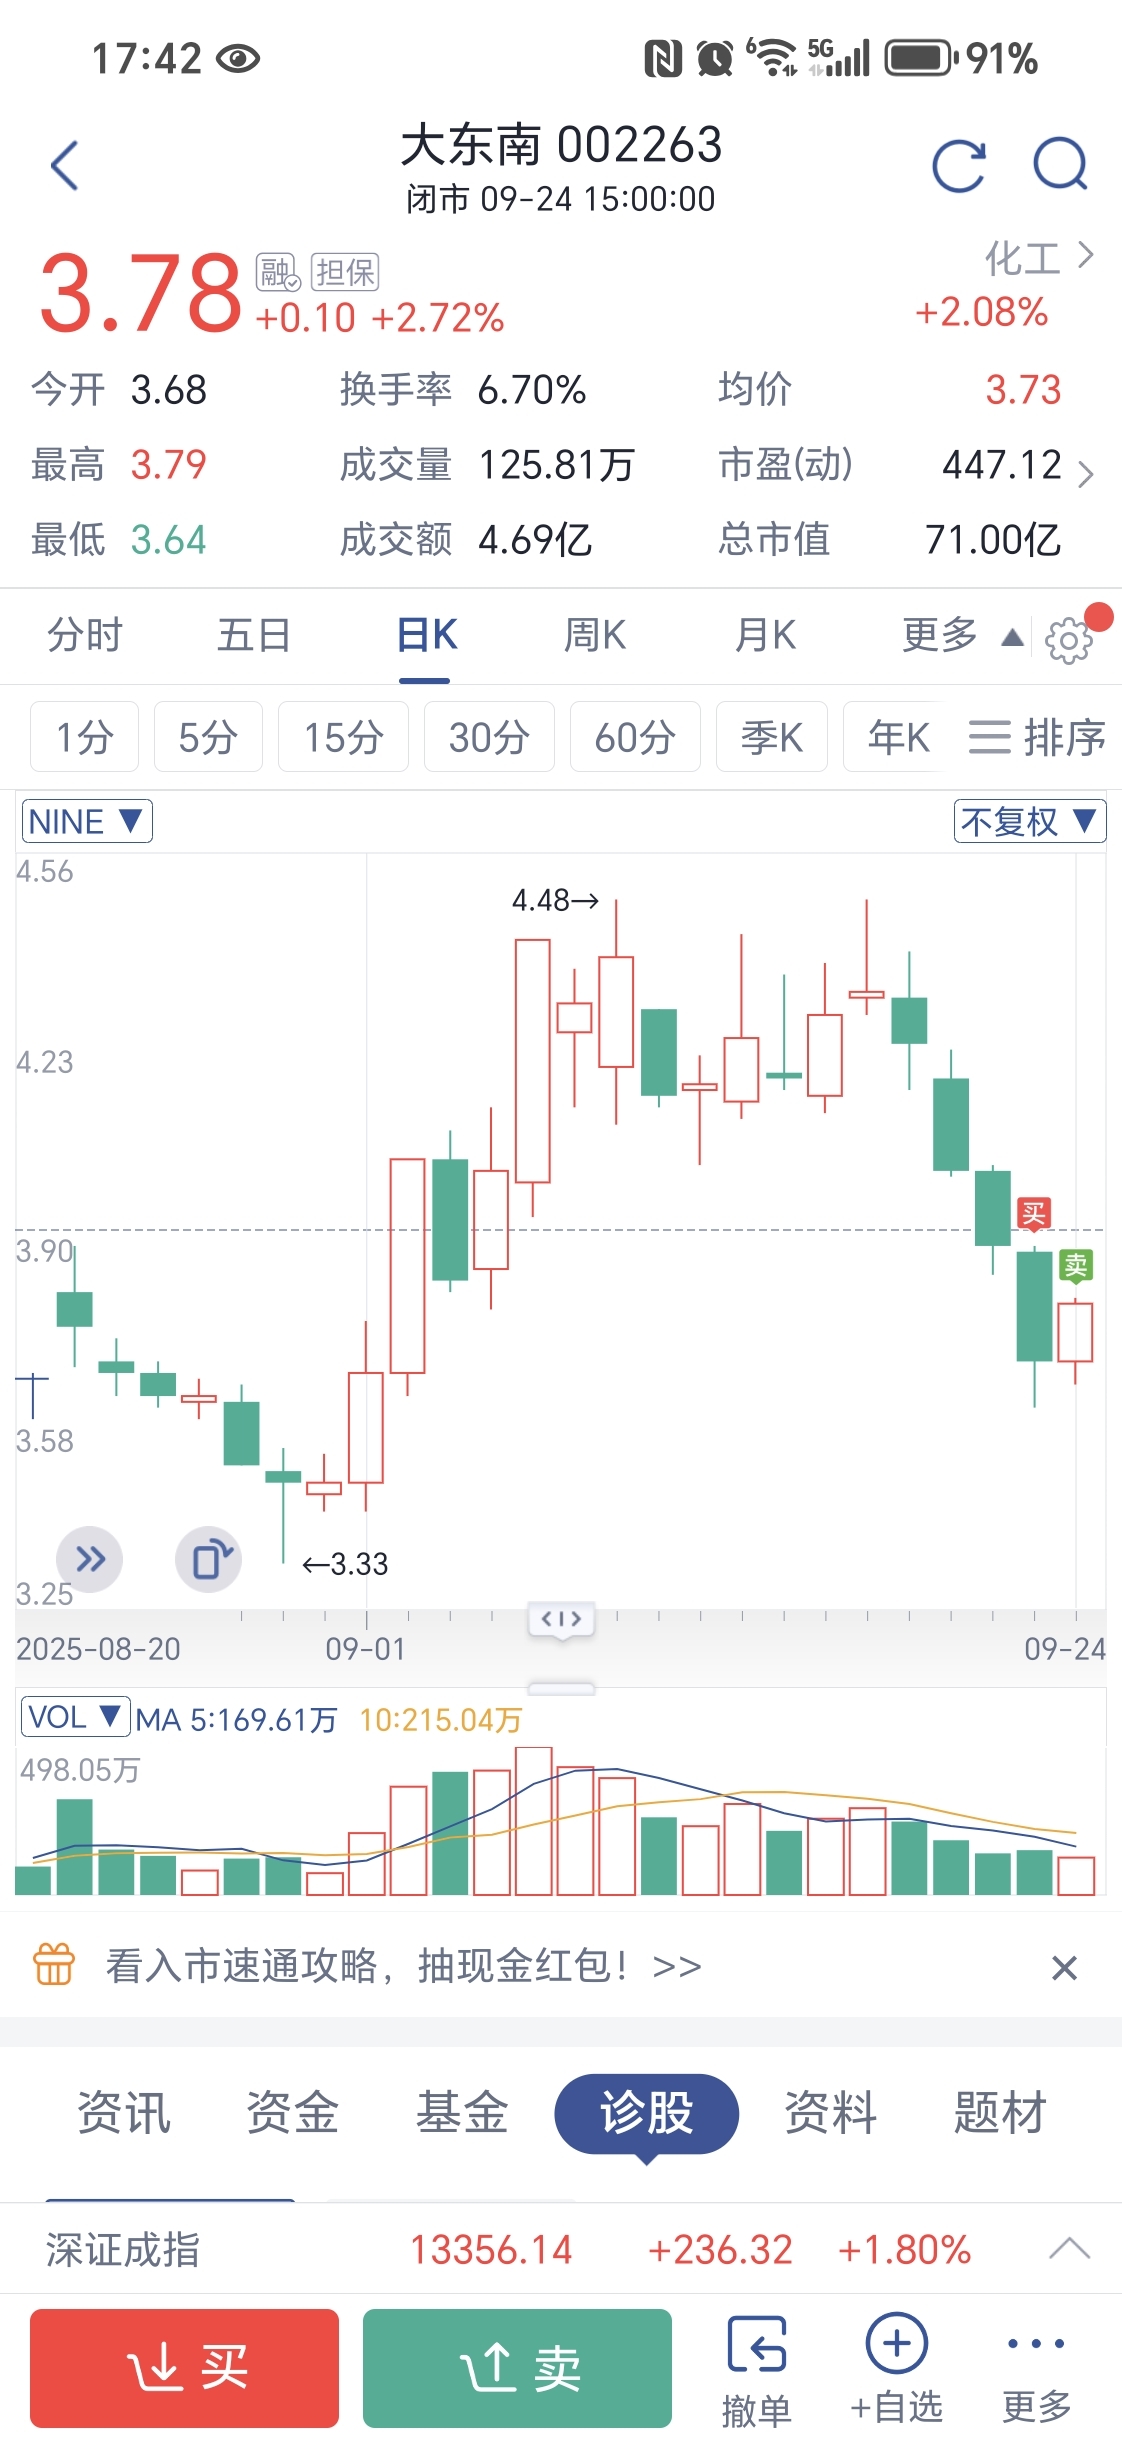Open the search magnifier icon
Image resolution: width=1122 pixels, height=2442 pixels.
pos(1060,164)
